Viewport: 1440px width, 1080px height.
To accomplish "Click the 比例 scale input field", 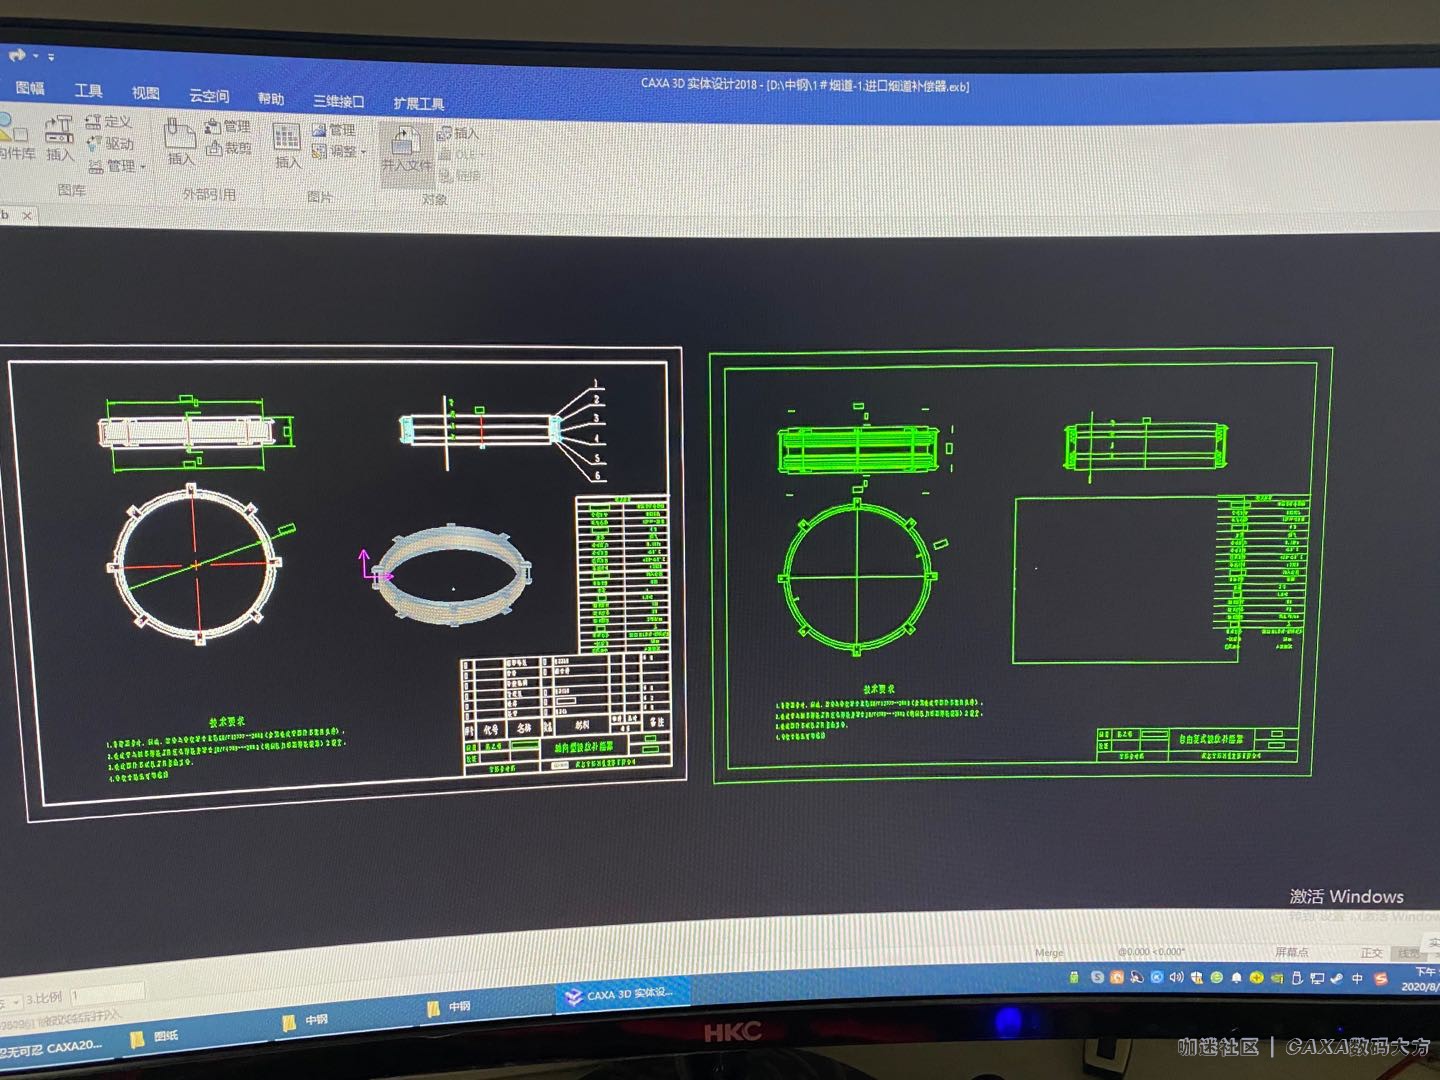I will (107, 994).
